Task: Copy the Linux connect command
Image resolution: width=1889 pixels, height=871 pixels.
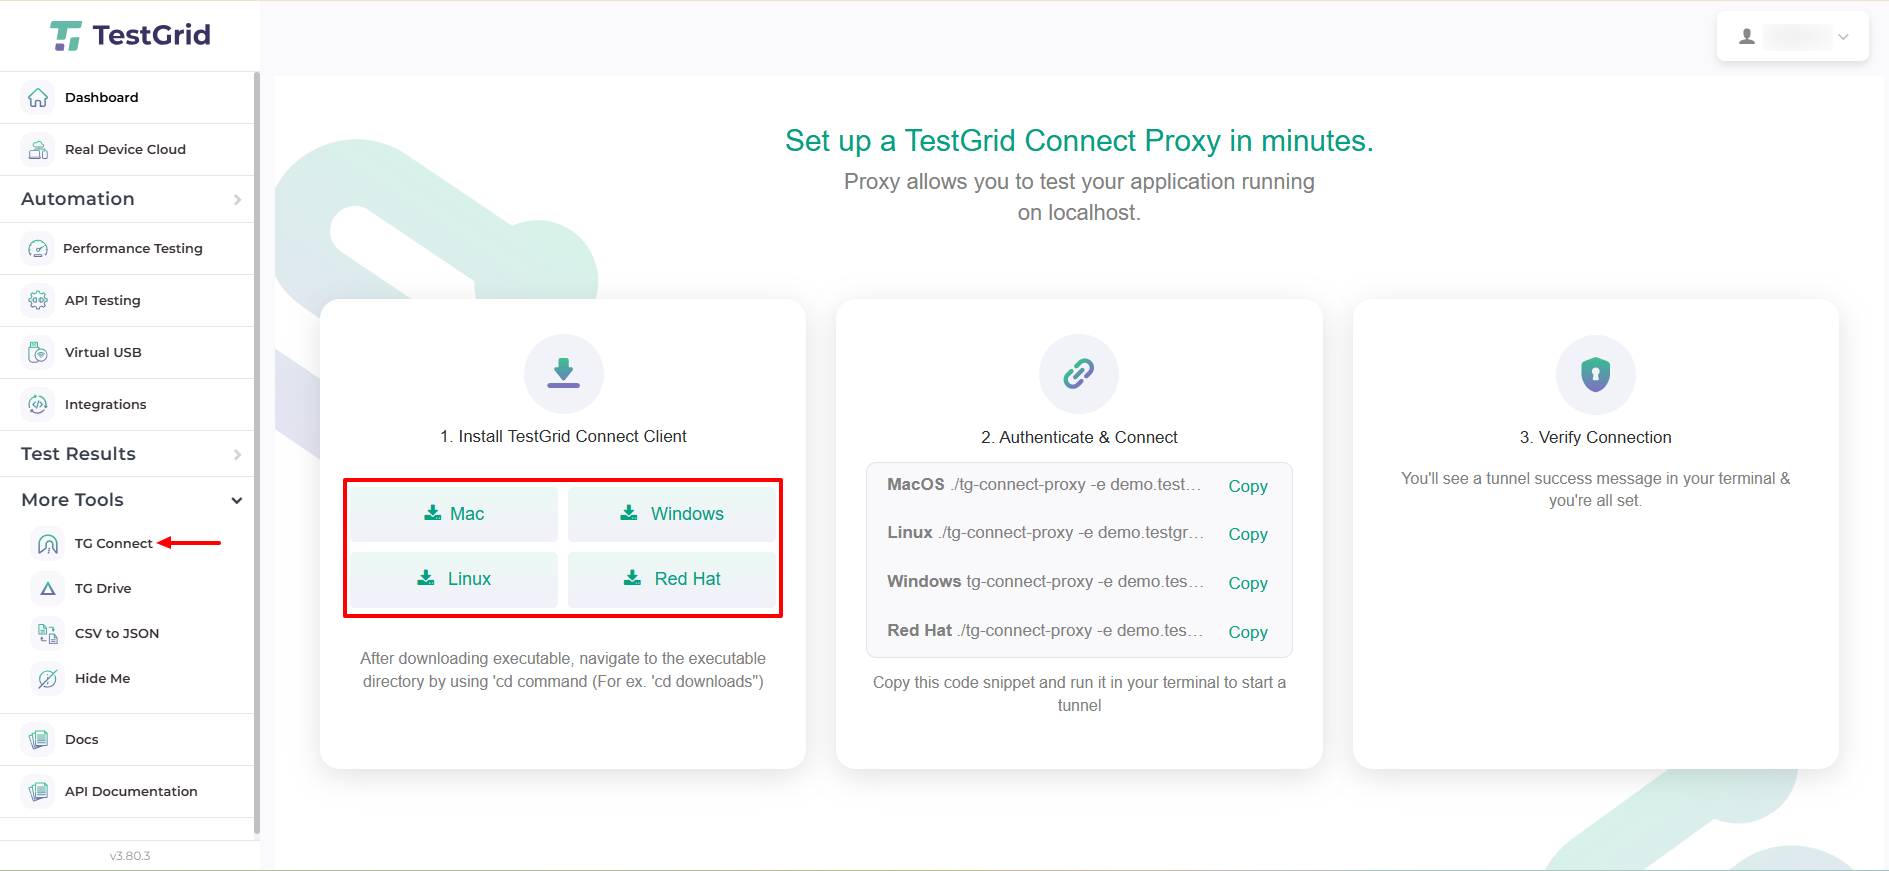Action: (1247, 534)
